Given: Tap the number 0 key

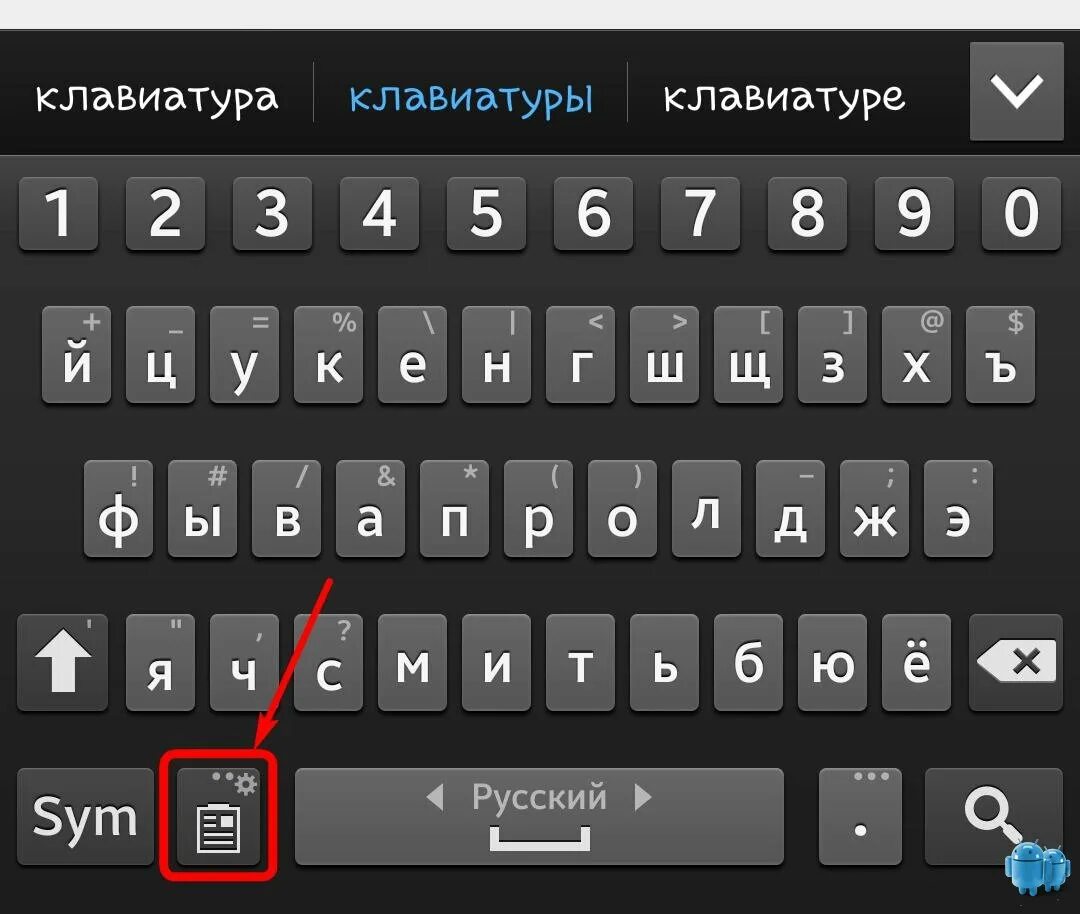Looking at the screenshot, I should 1021,214.
